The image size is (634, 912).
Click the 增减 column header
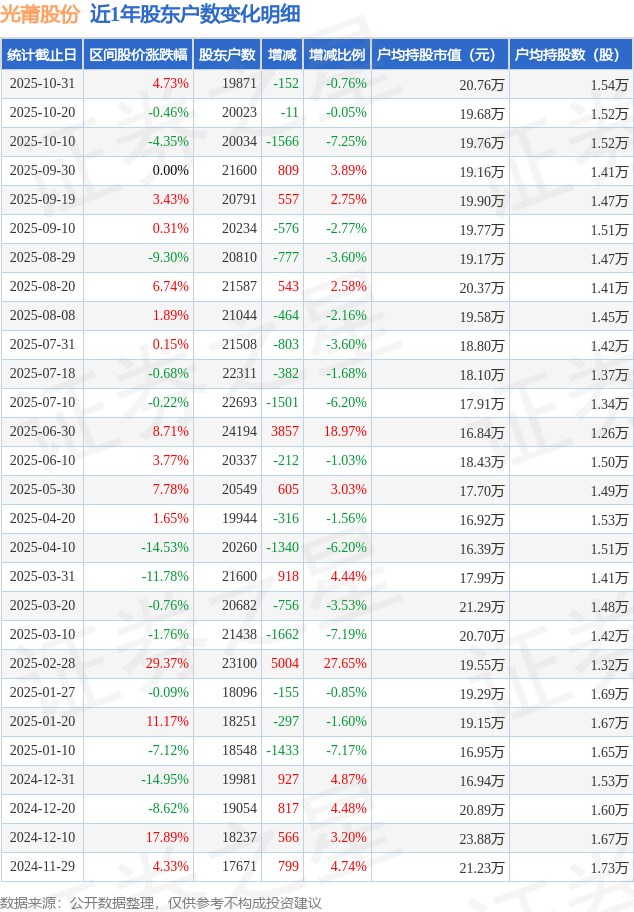point(282,55)
